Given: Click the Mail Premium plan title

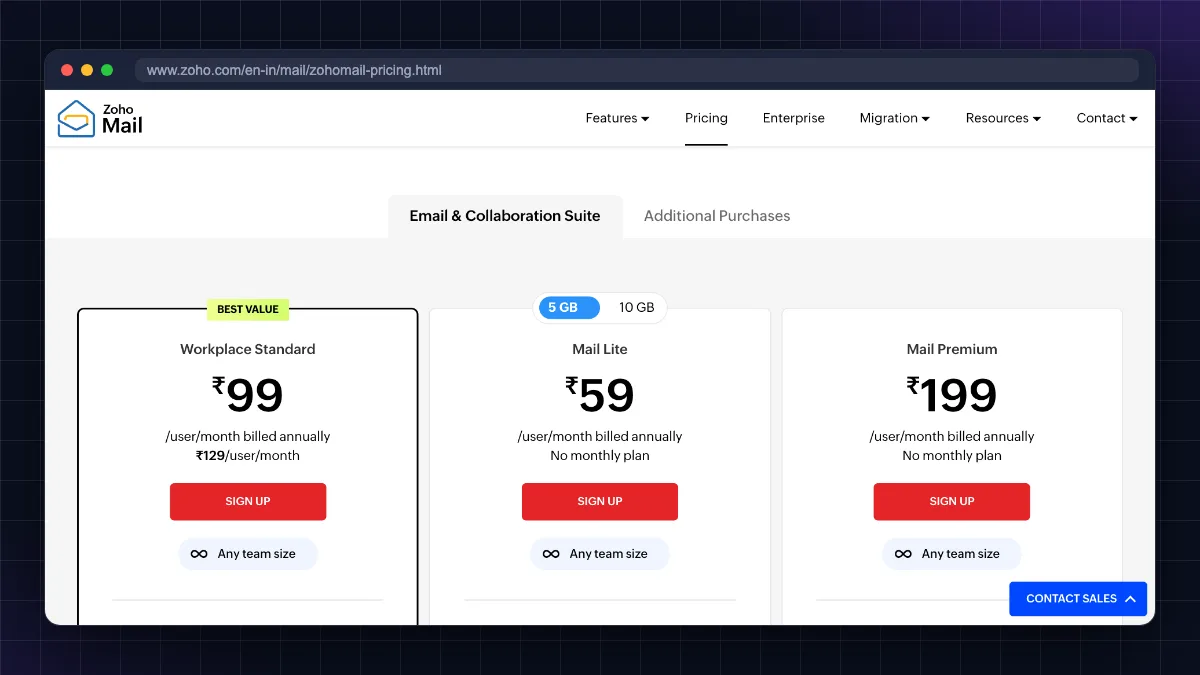Looking at the screenshot, I should [952, 349].
